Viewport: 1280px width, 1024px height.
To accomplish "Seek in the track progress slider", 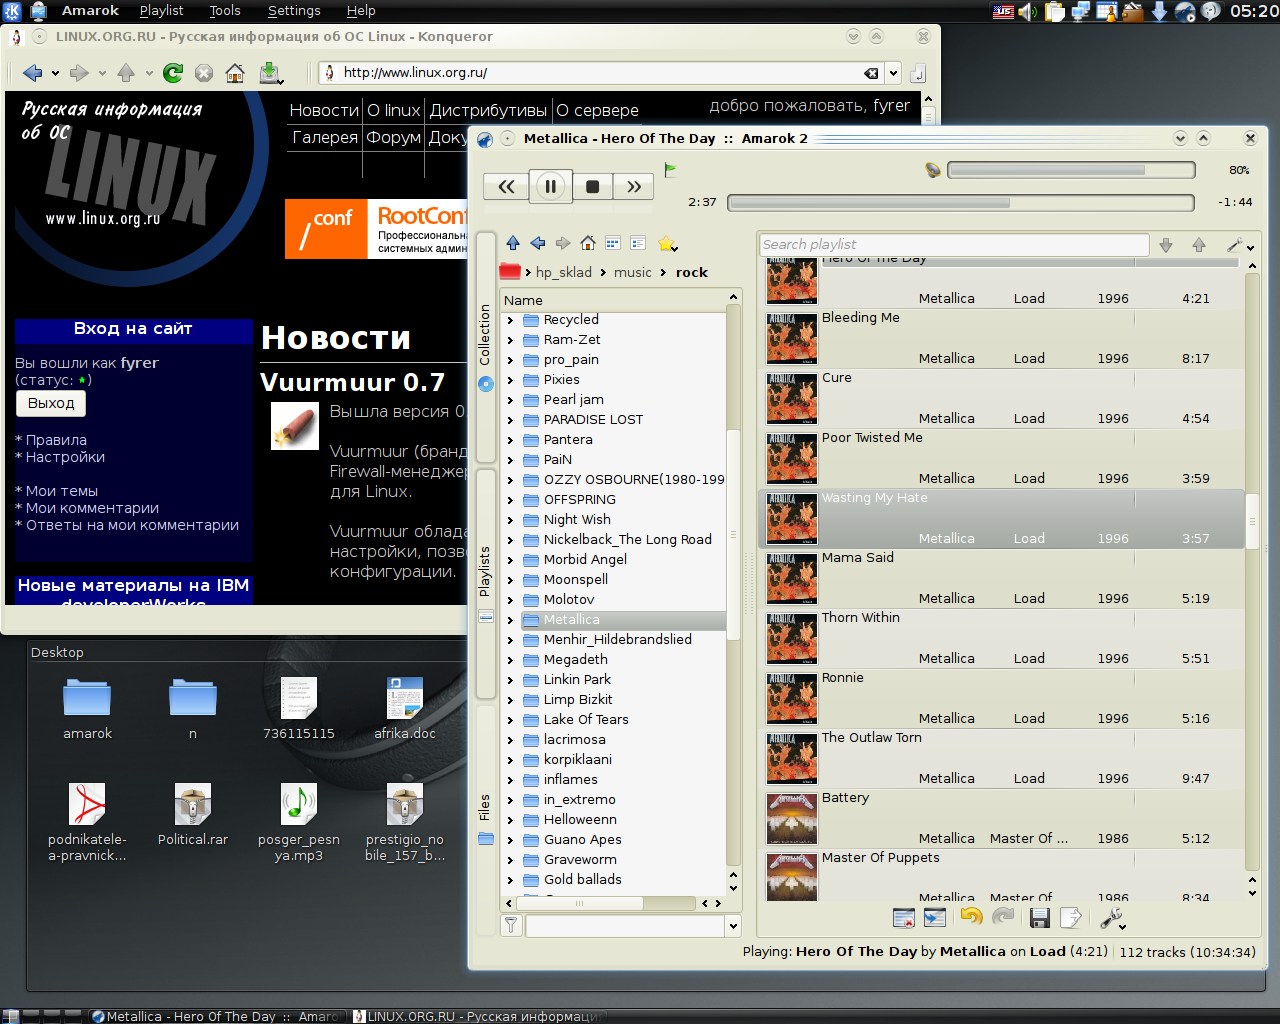I will 961,202.
